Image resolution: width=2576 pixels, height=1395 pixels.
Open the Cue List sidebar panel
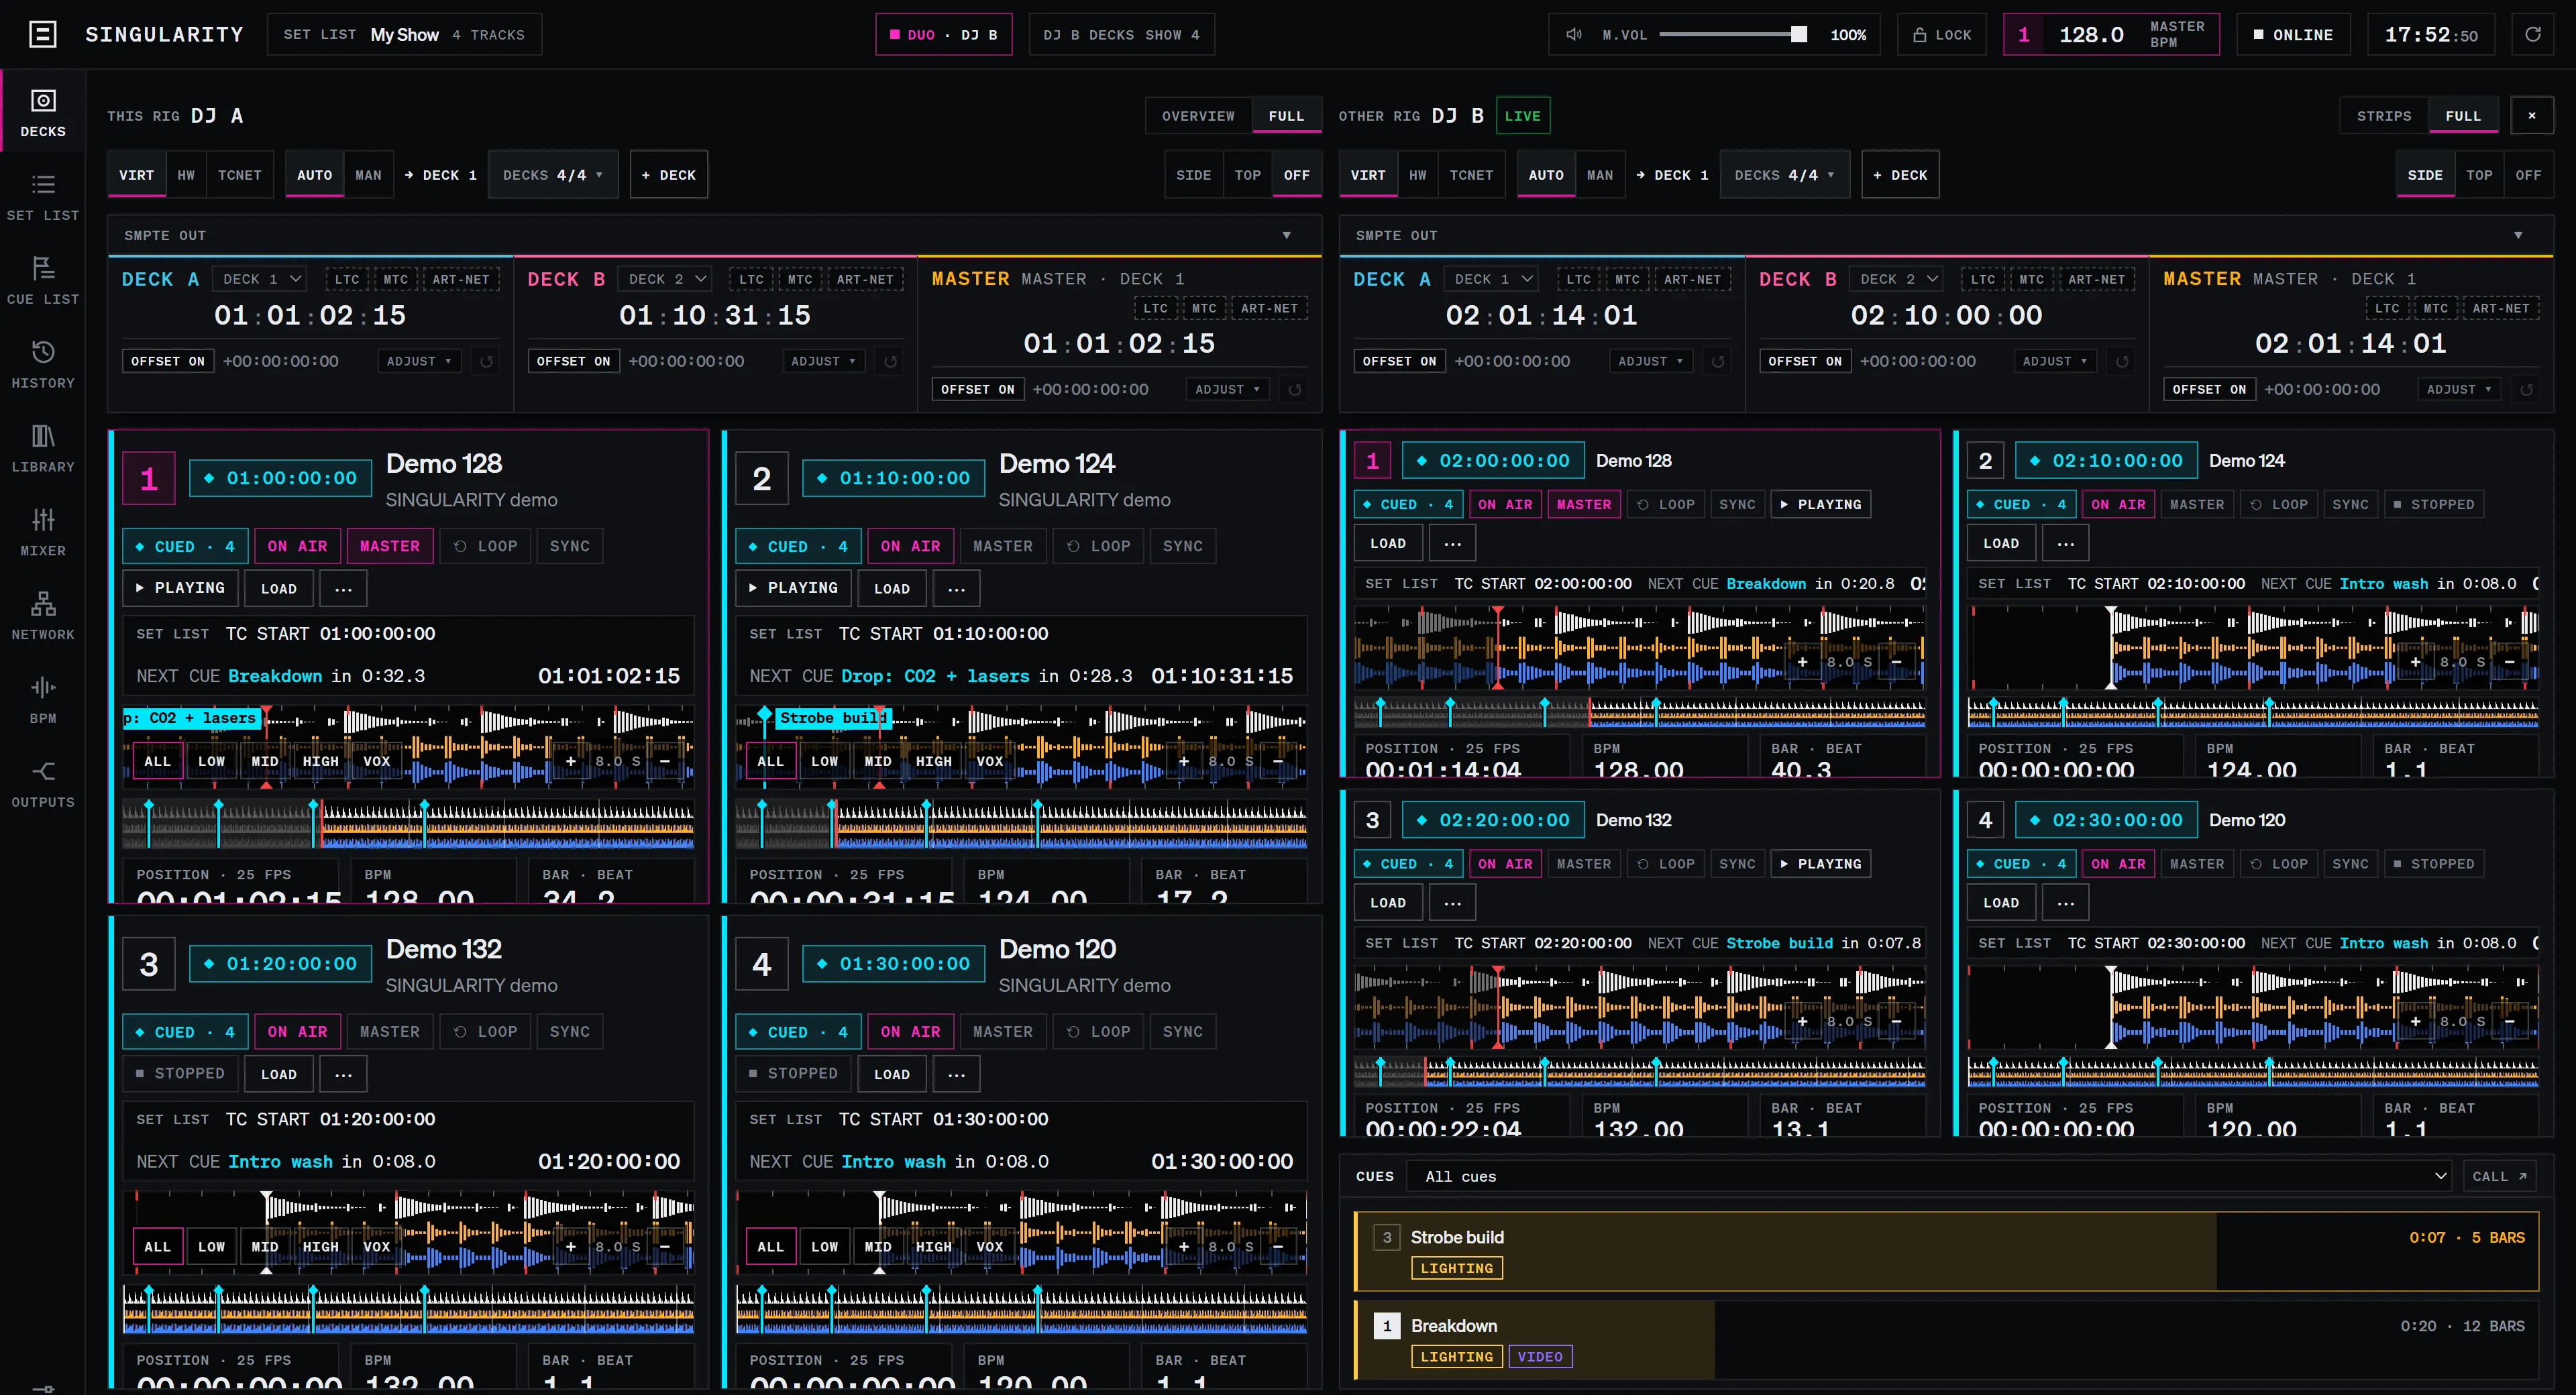pos(43,281)
